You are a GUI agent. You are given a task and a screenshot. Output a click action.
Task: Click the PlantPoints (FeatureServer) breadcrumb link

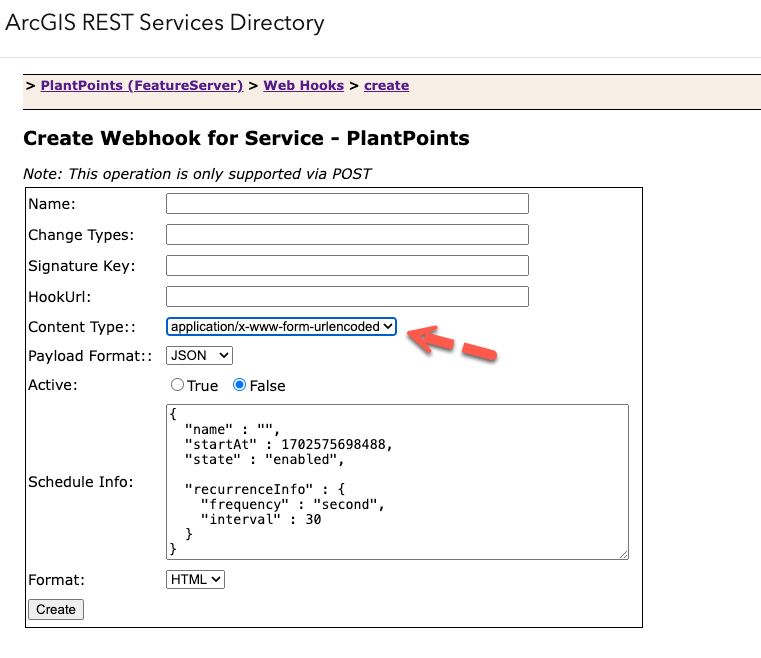[141, 86]
